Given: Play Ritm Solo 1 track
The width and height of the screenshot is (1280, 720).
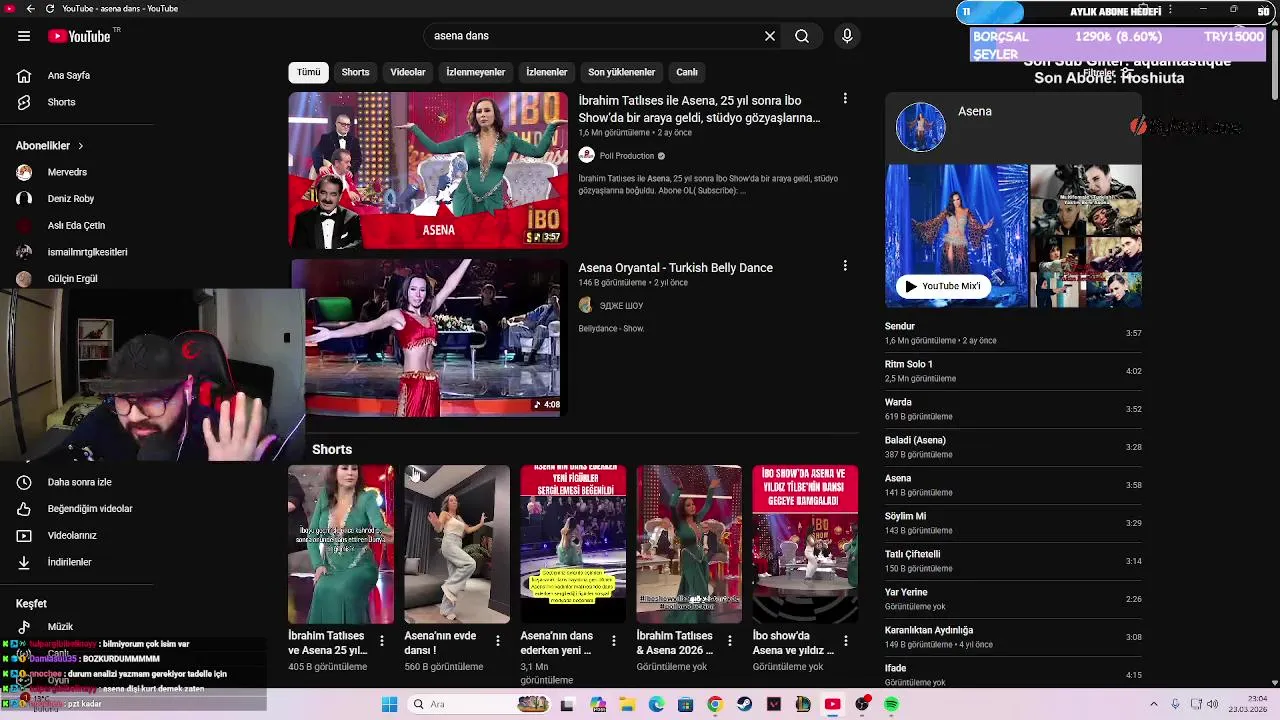Looking at the screenshot, I should (x=1013, y=371).
